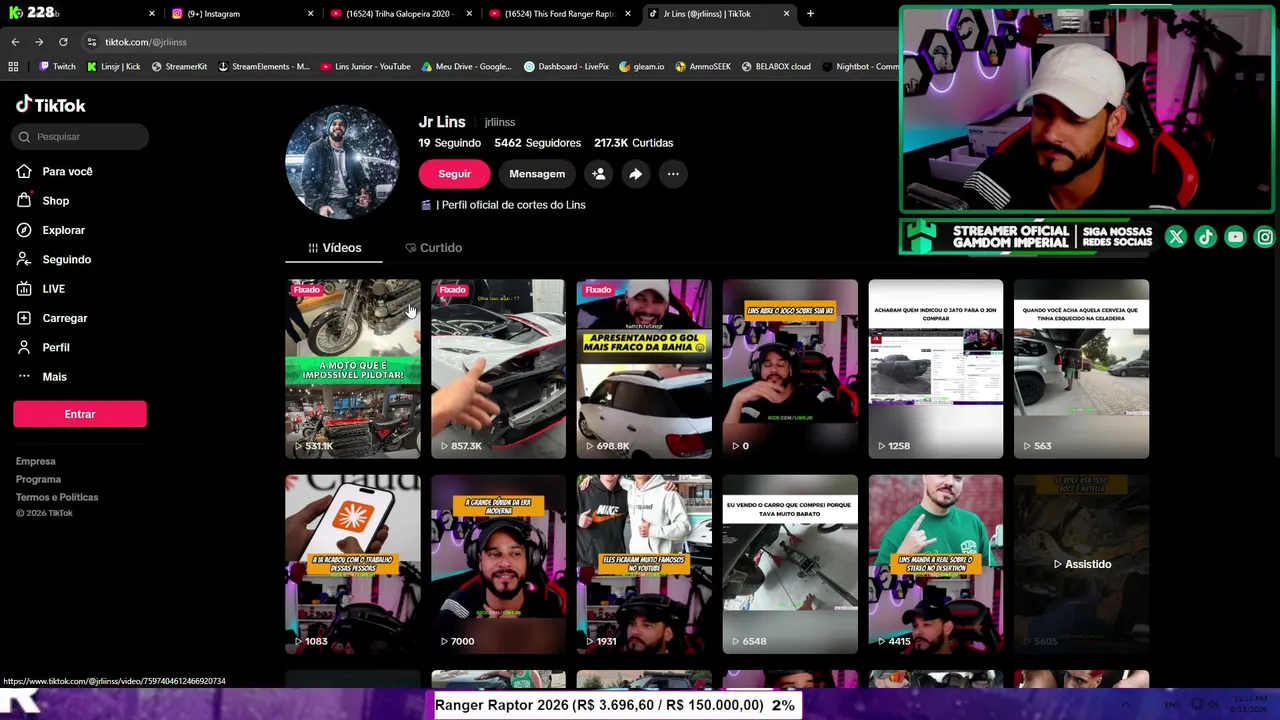The height and width of the screenshot is (720, 1280).
Task: Open the TikTok Shop page
Action: coord(43,201)
